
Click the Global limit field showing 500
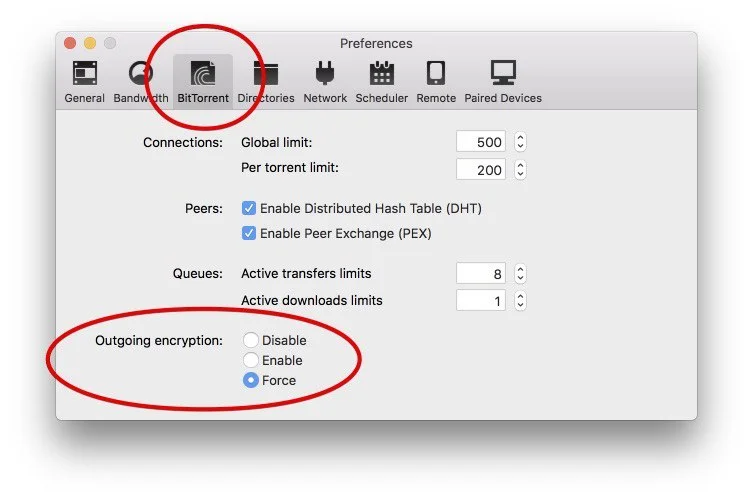click(x=481, y=143)
